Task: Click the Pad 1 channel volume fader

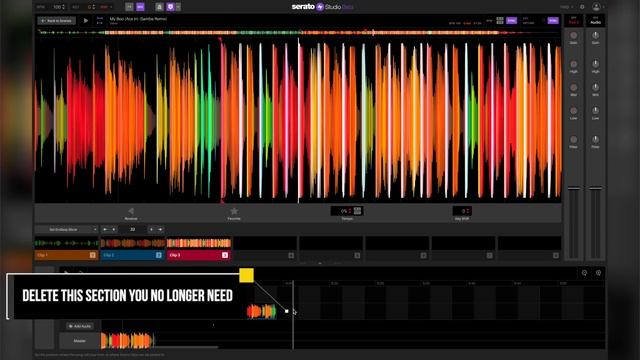Action: point(573,188)
